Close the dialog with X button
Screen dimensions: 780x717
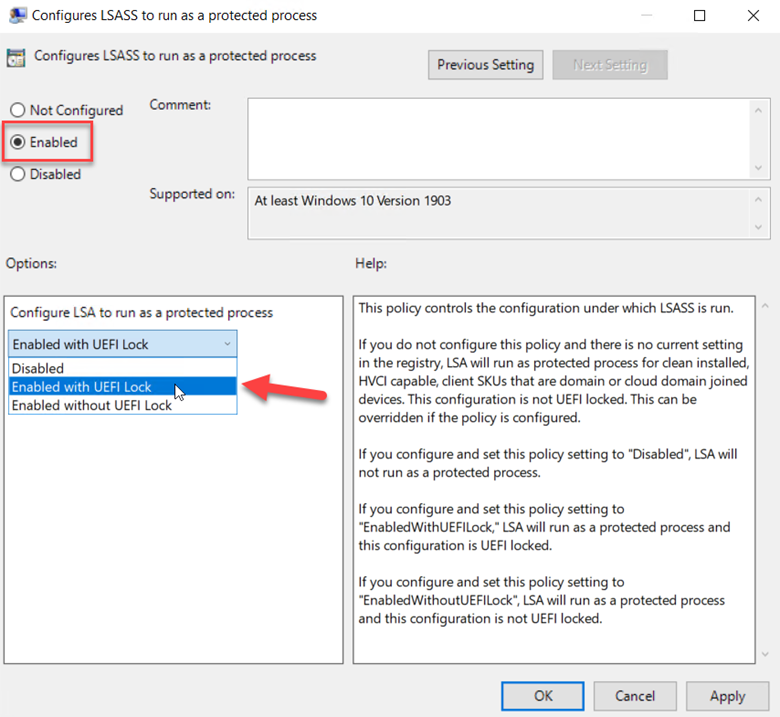coord(753,15)
